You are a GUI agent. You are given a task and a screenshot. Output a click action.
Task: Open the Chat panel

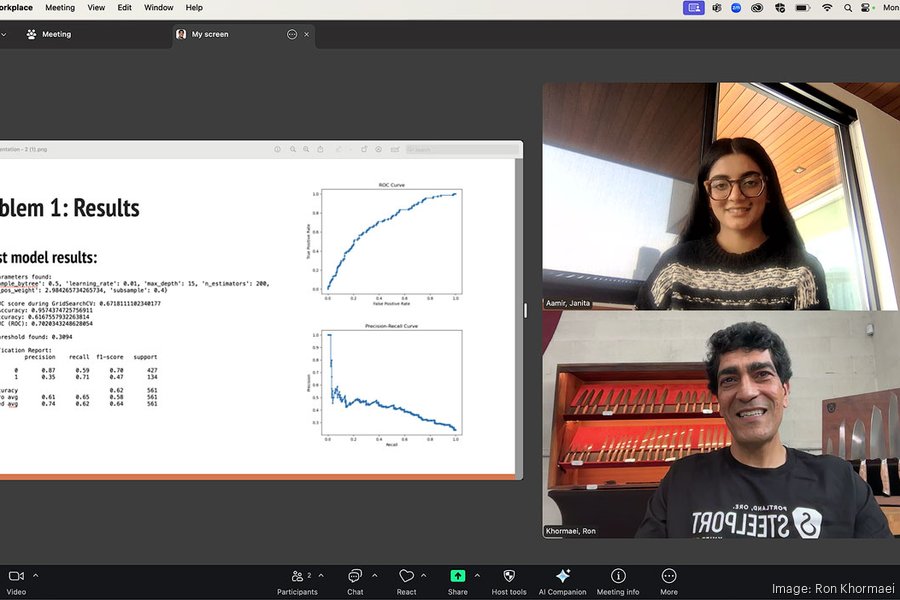[x=355, y=581]
